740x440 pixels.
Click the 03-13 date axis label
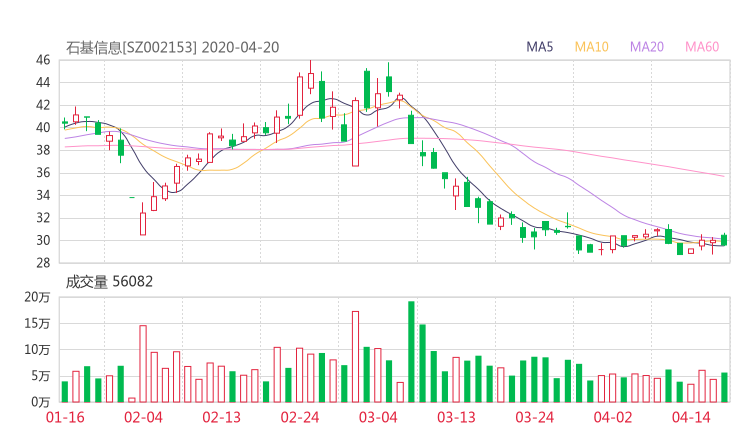pyautogui.click(x=456, y=417)
